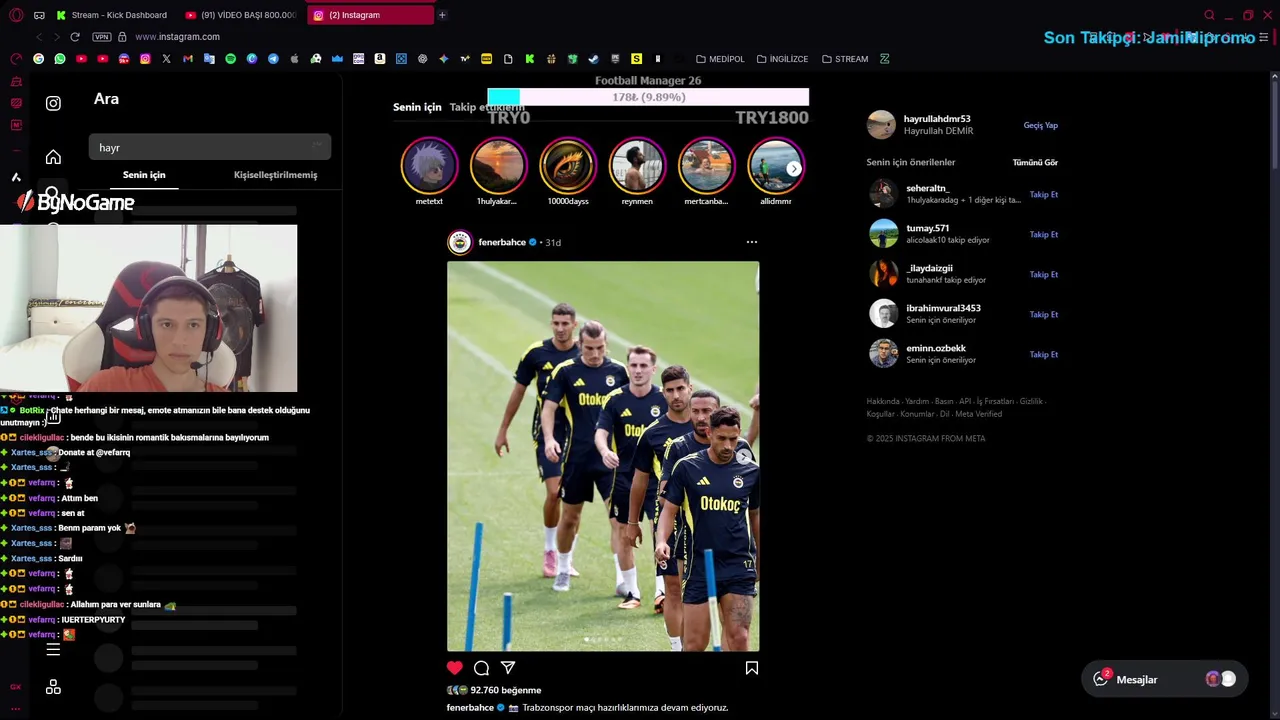
Task: Advance the stories row with next arrow
Action: click(794, 169)
